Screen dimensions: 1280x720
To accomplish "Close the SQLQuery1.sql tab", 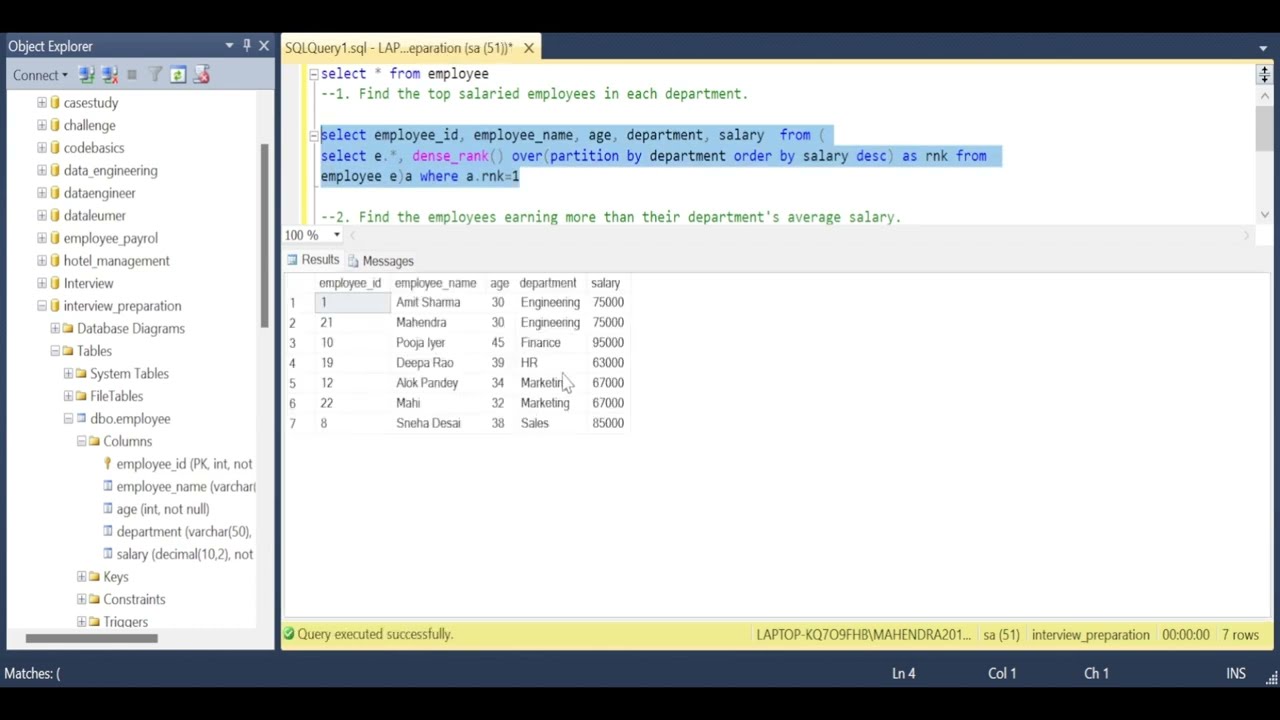I will 529,47.
